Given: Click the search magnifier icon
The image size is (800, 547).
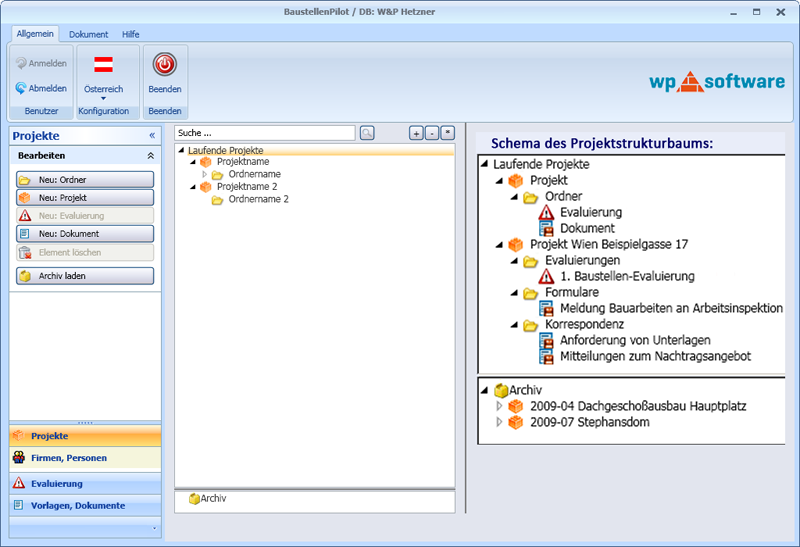Looking at the screenshot, I should click(367, 133).
